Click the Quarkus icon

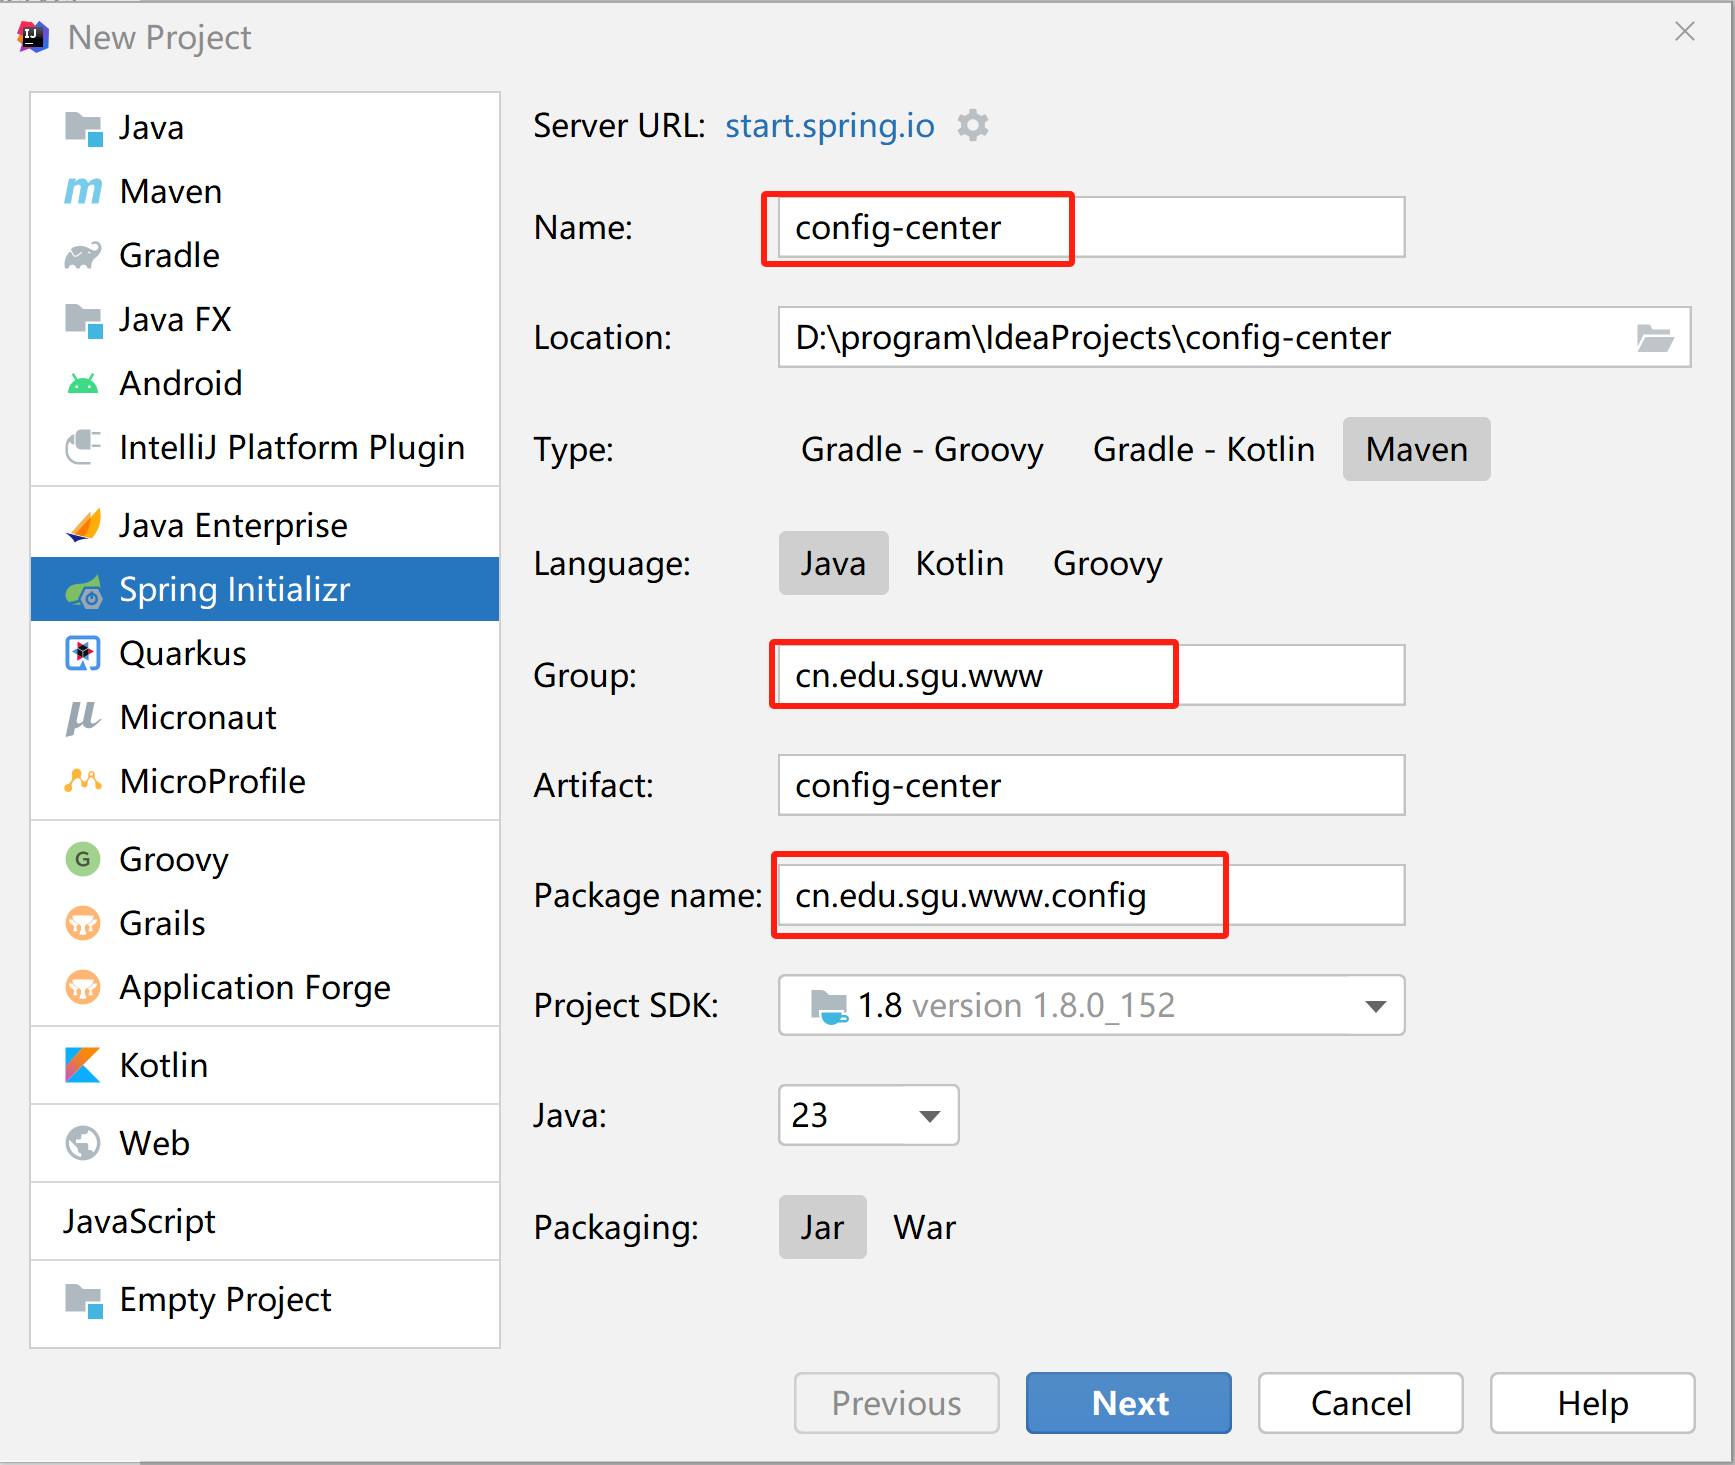83,653
